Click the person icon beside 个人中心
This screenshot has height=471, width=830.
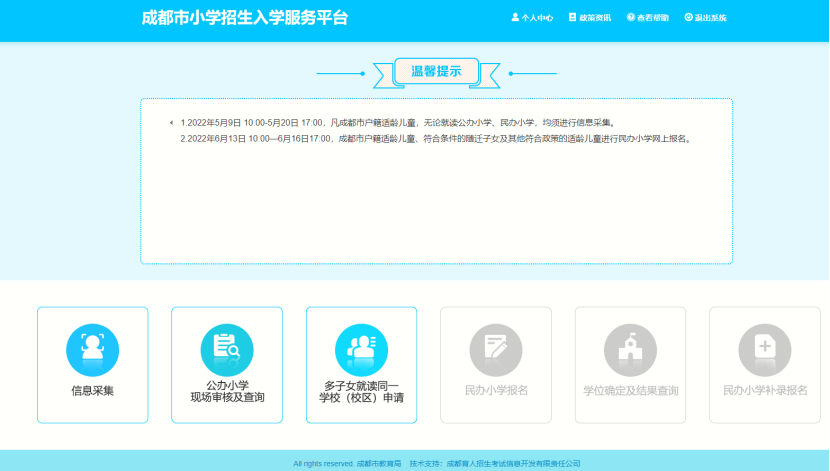tap(515, 18)
